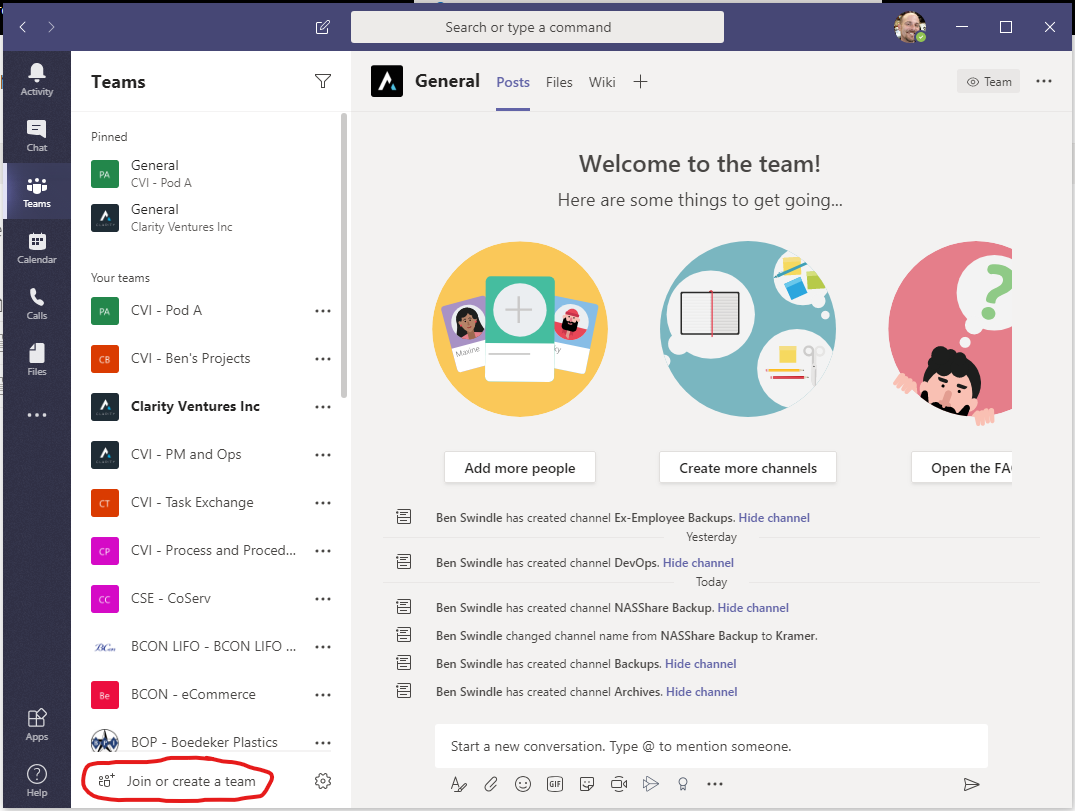Image resolution: width=1075 pixels, height=811 pixels.
Task: Hide the Ex-Employee Backups channel
Action: (774, 518)
